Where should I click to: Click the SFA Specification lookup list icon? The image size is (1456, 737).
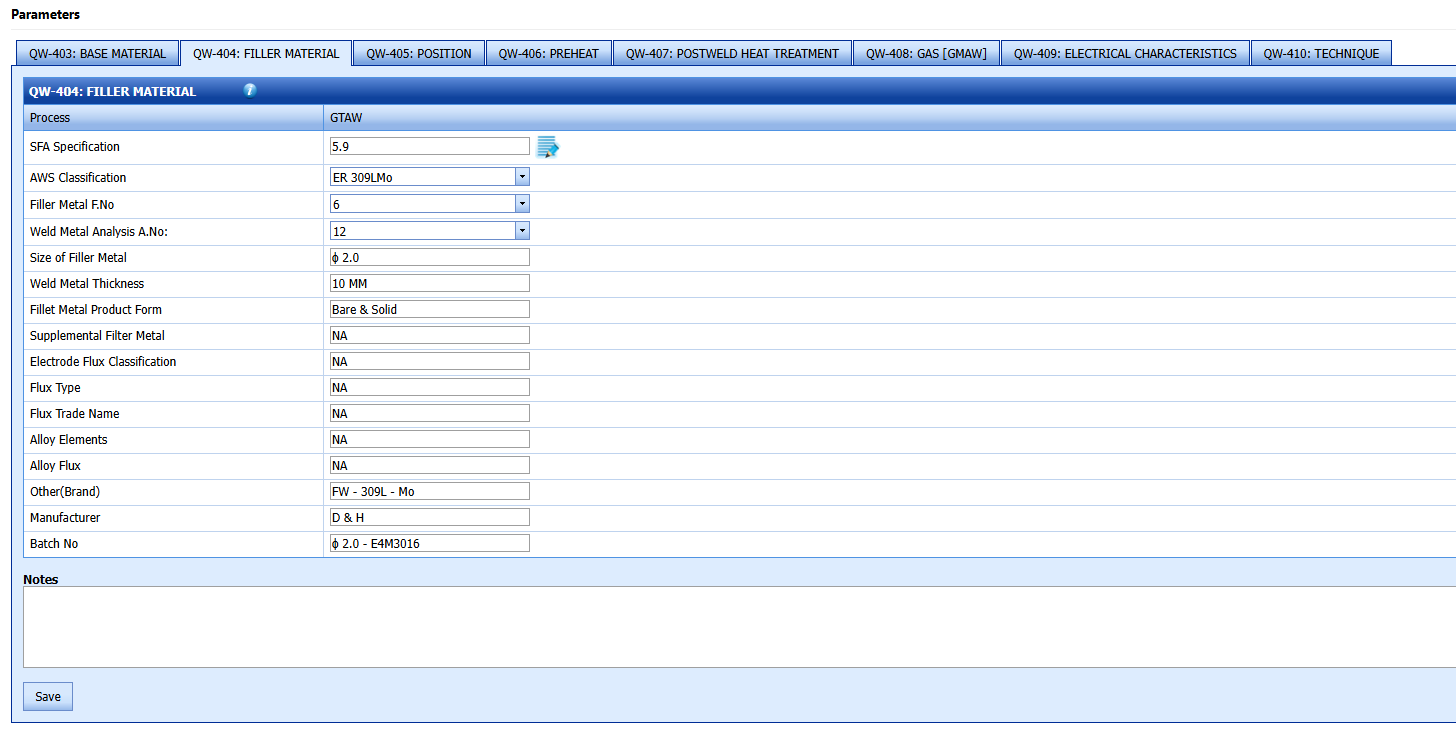coord(547,147)
